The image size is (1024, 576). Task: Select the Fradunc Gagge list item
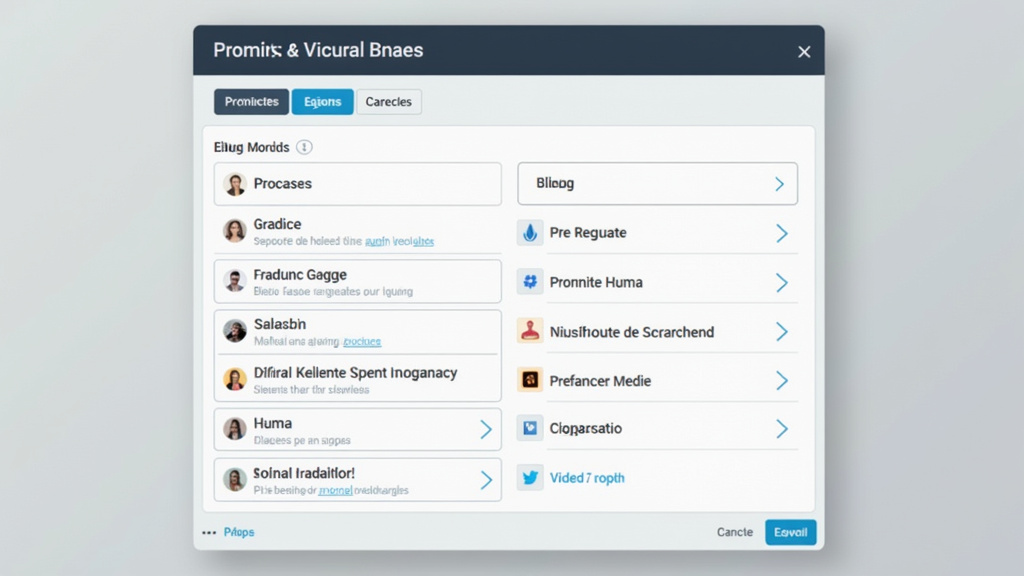pyautogui.click(x=357, y=282)
